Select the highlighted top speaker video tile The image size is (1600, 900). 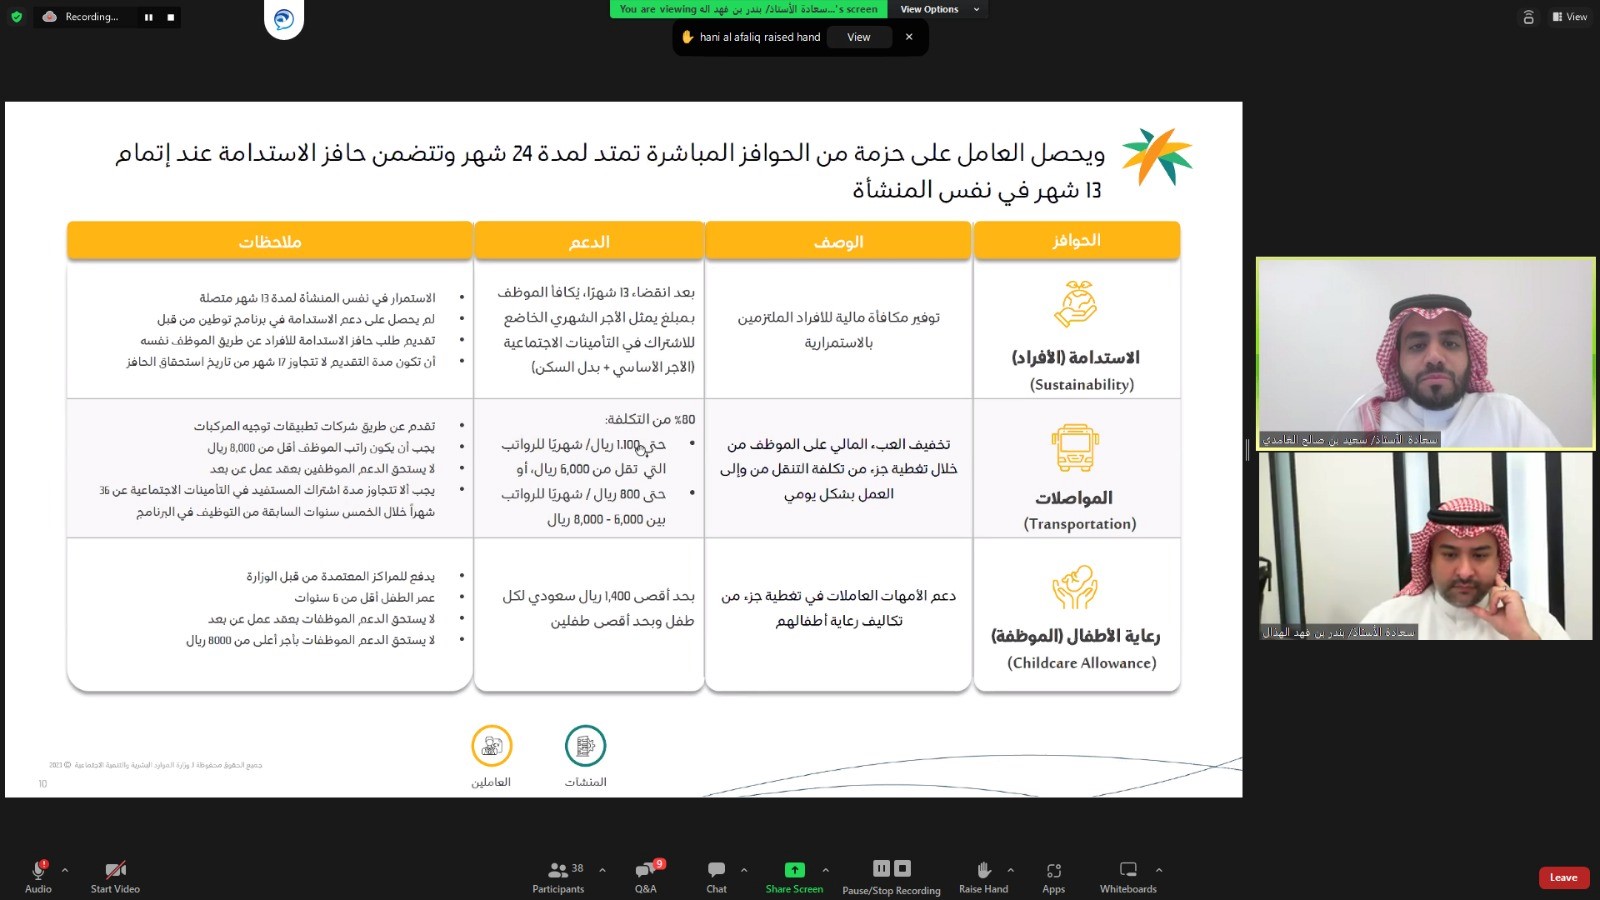point(1425,353)
